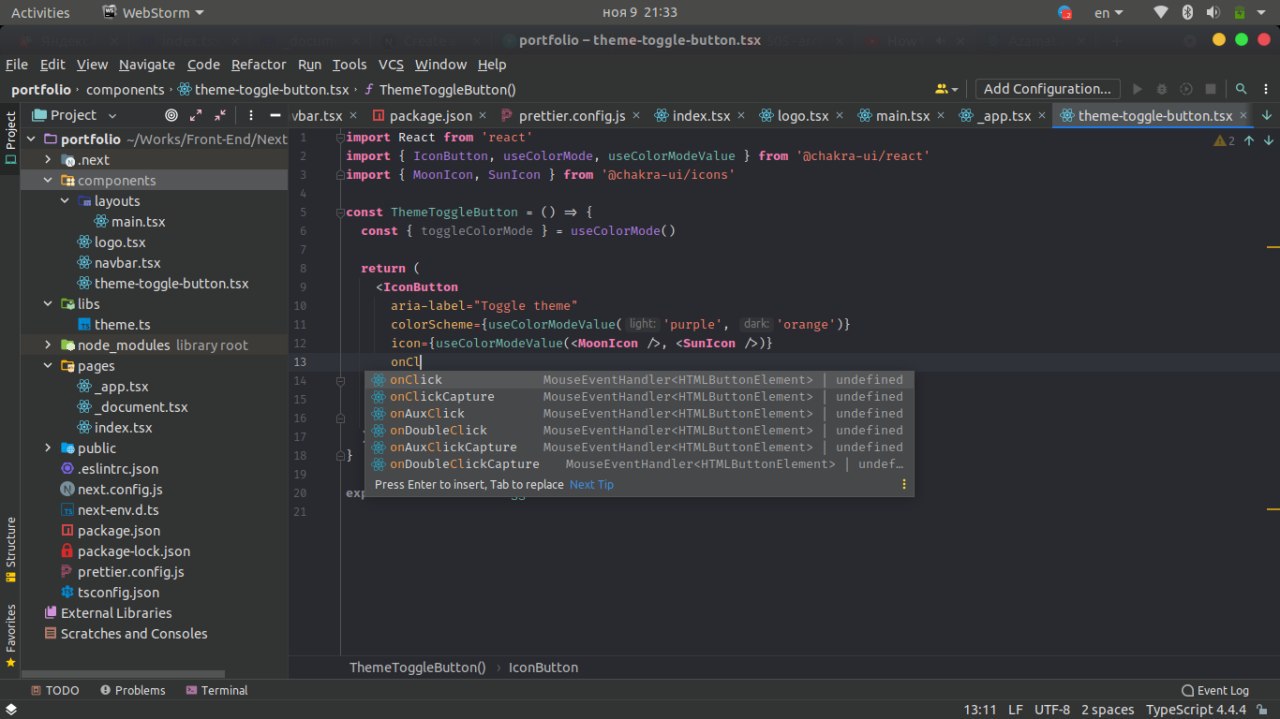Click the Debug bug icon in toolbar
1280x719 pixels.
[x=1162, y=89]
